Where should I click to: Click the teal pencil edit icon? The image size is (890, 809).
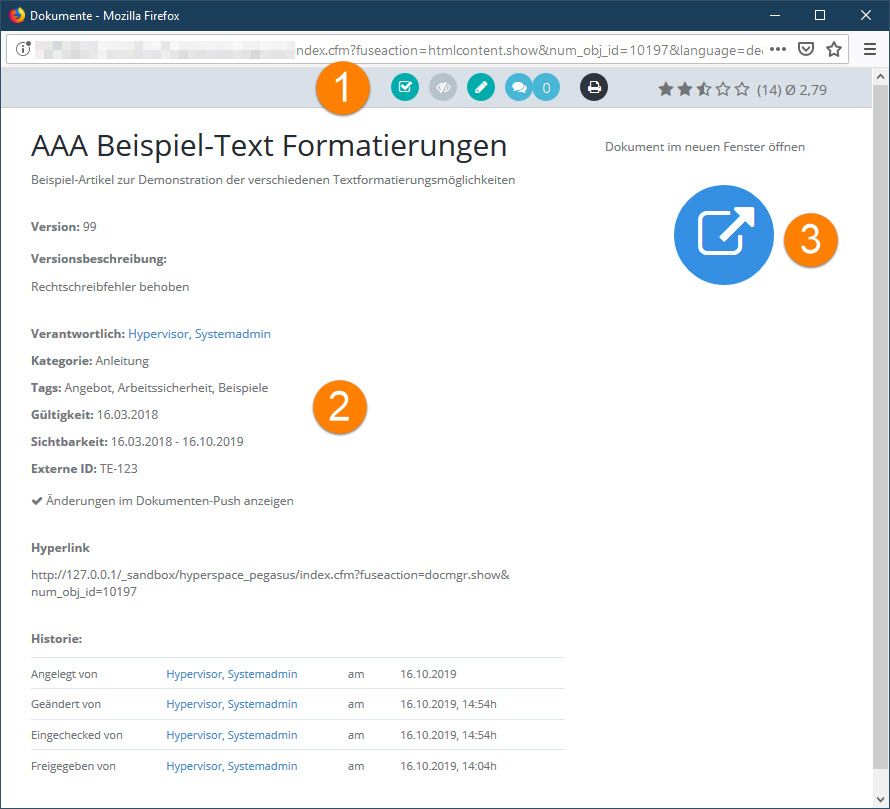[481, 88]
